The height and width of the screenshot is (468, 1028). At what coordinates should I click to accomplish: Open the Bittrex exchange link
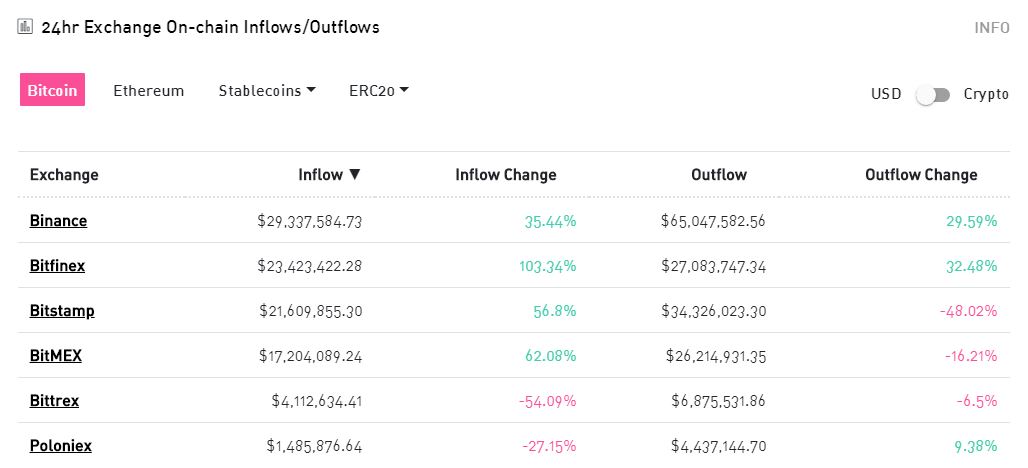coord(54,401)
